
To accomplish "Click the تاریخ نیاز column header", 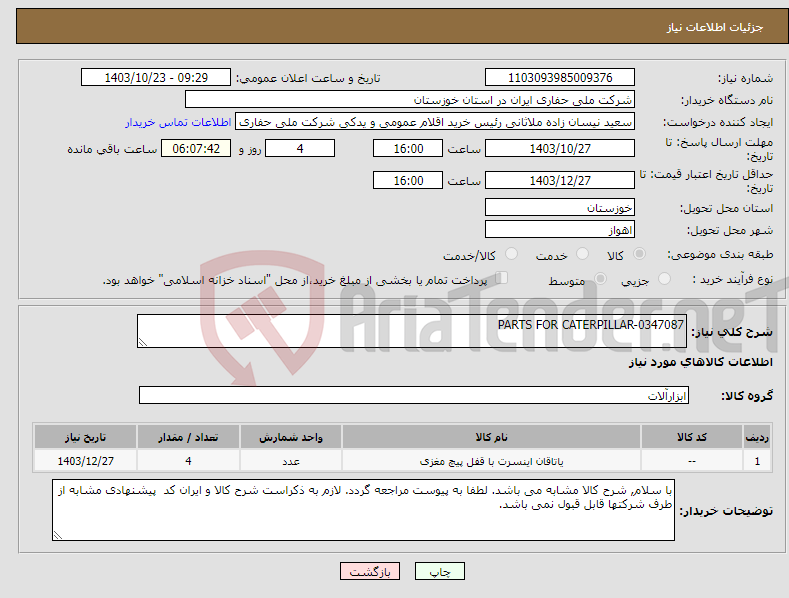I will pyautogui.click(x=86, y=437).
